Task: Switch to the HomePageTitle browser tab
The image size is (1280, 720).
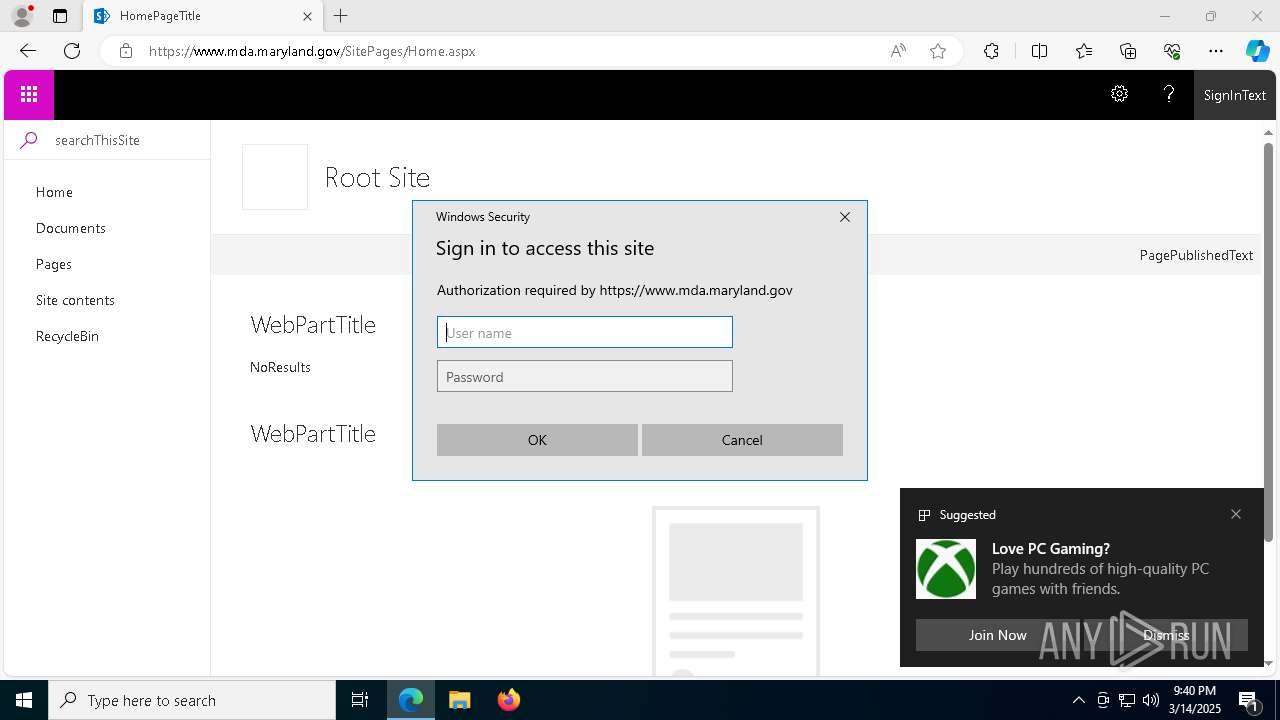Action: tap(201, 16)
